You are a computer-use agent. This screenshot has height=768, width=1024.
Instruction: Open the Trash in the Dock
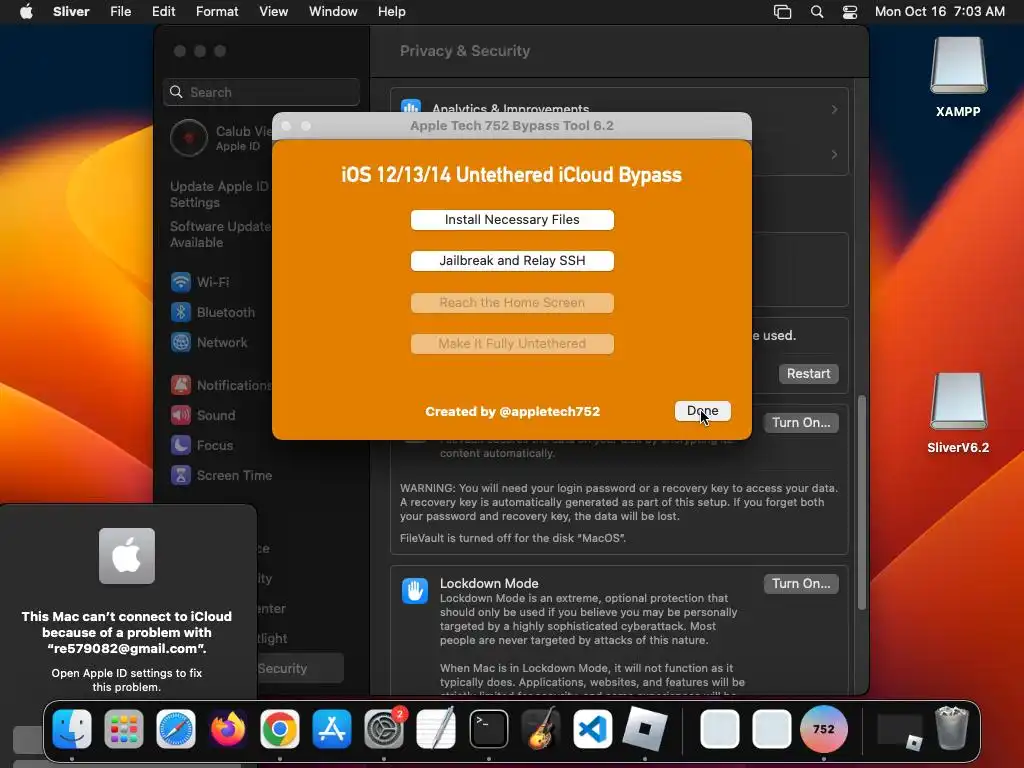952,728
